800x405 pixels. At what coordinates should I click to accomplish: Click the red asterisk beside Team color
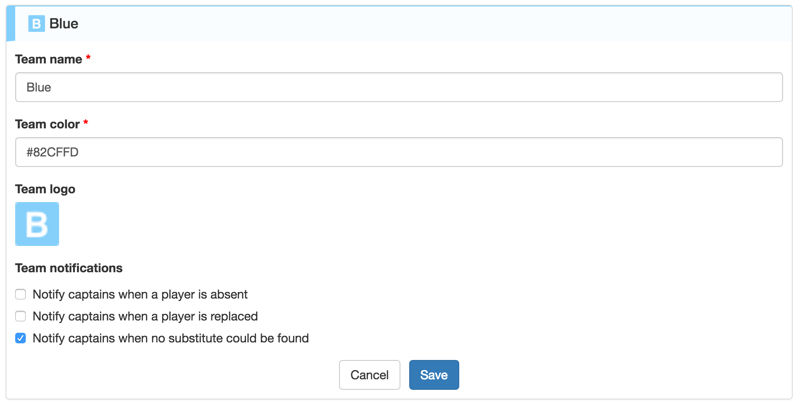coord(86,122)
